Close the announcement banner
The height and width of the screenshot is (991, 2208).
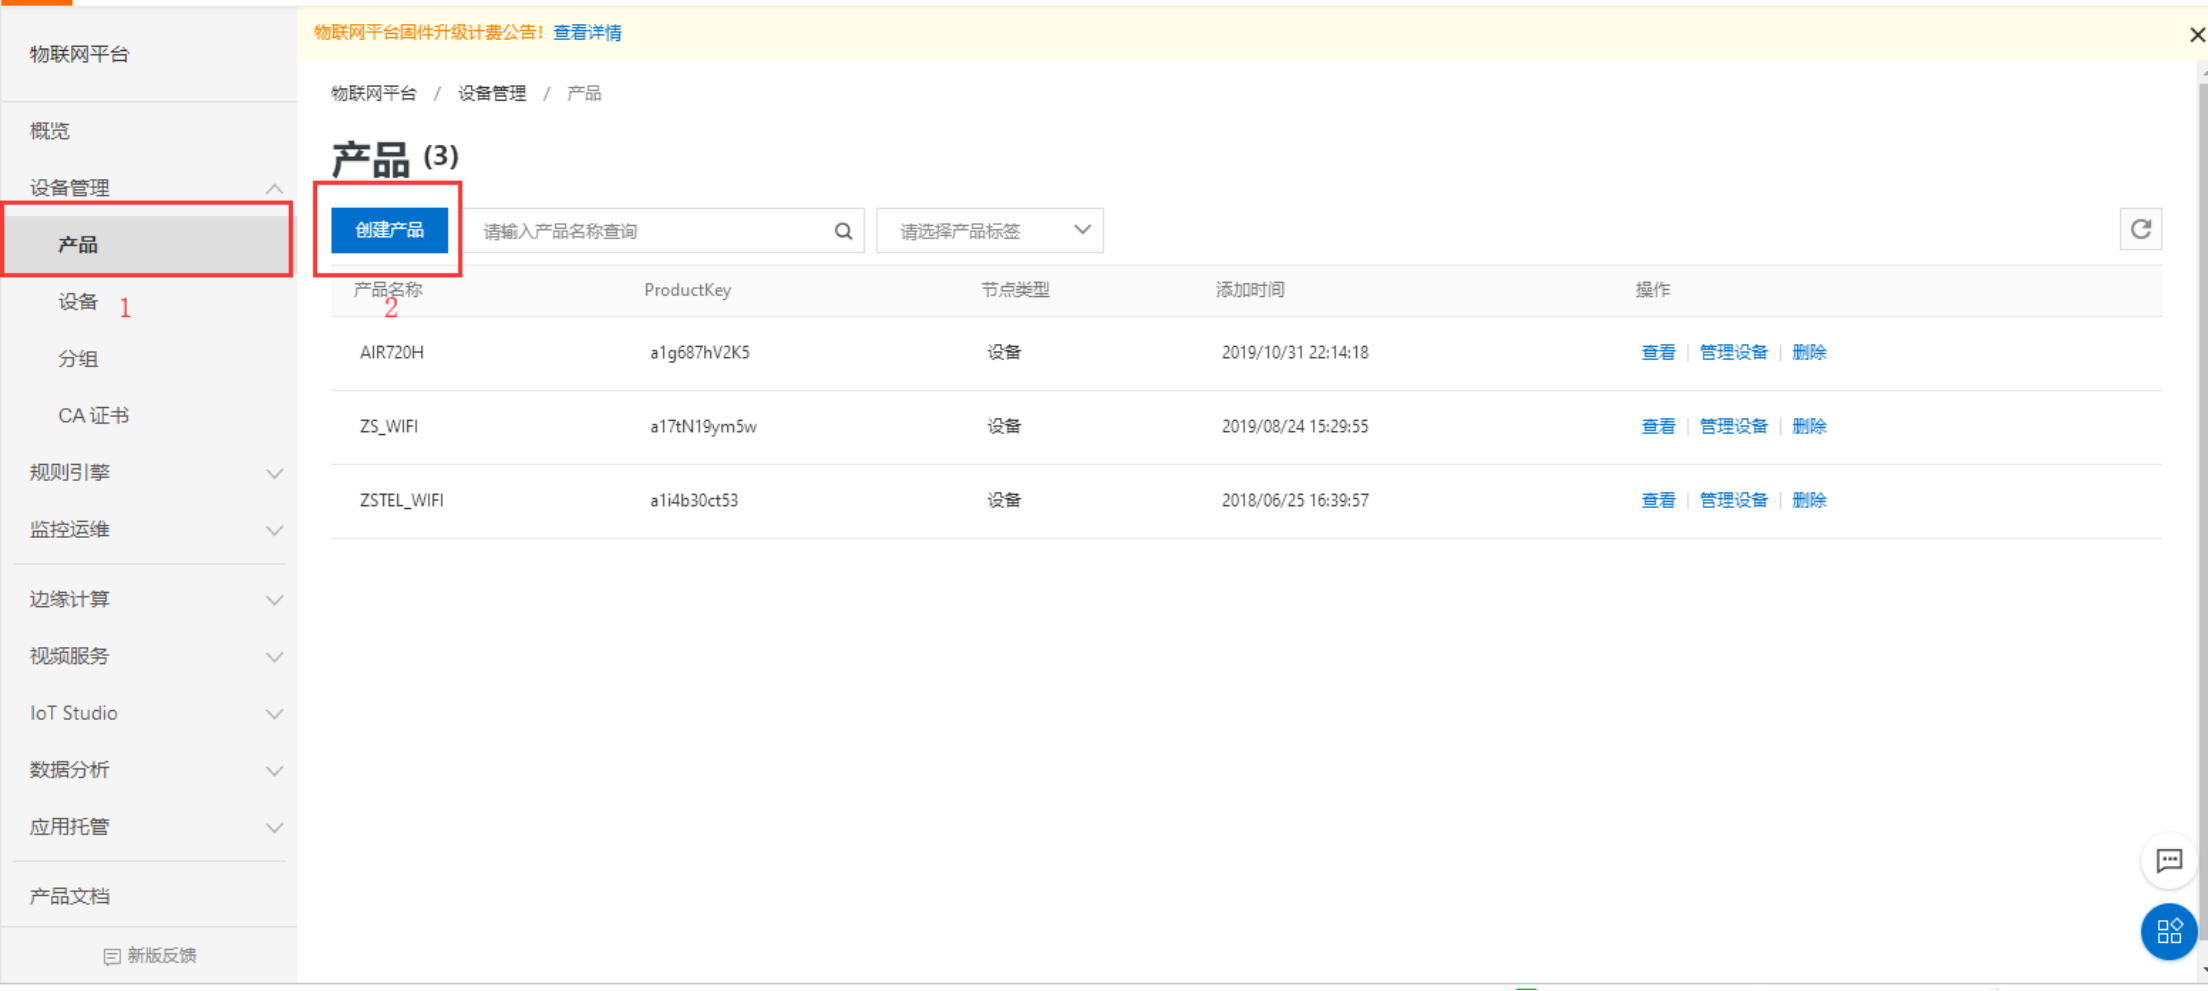click(2196, 35)
